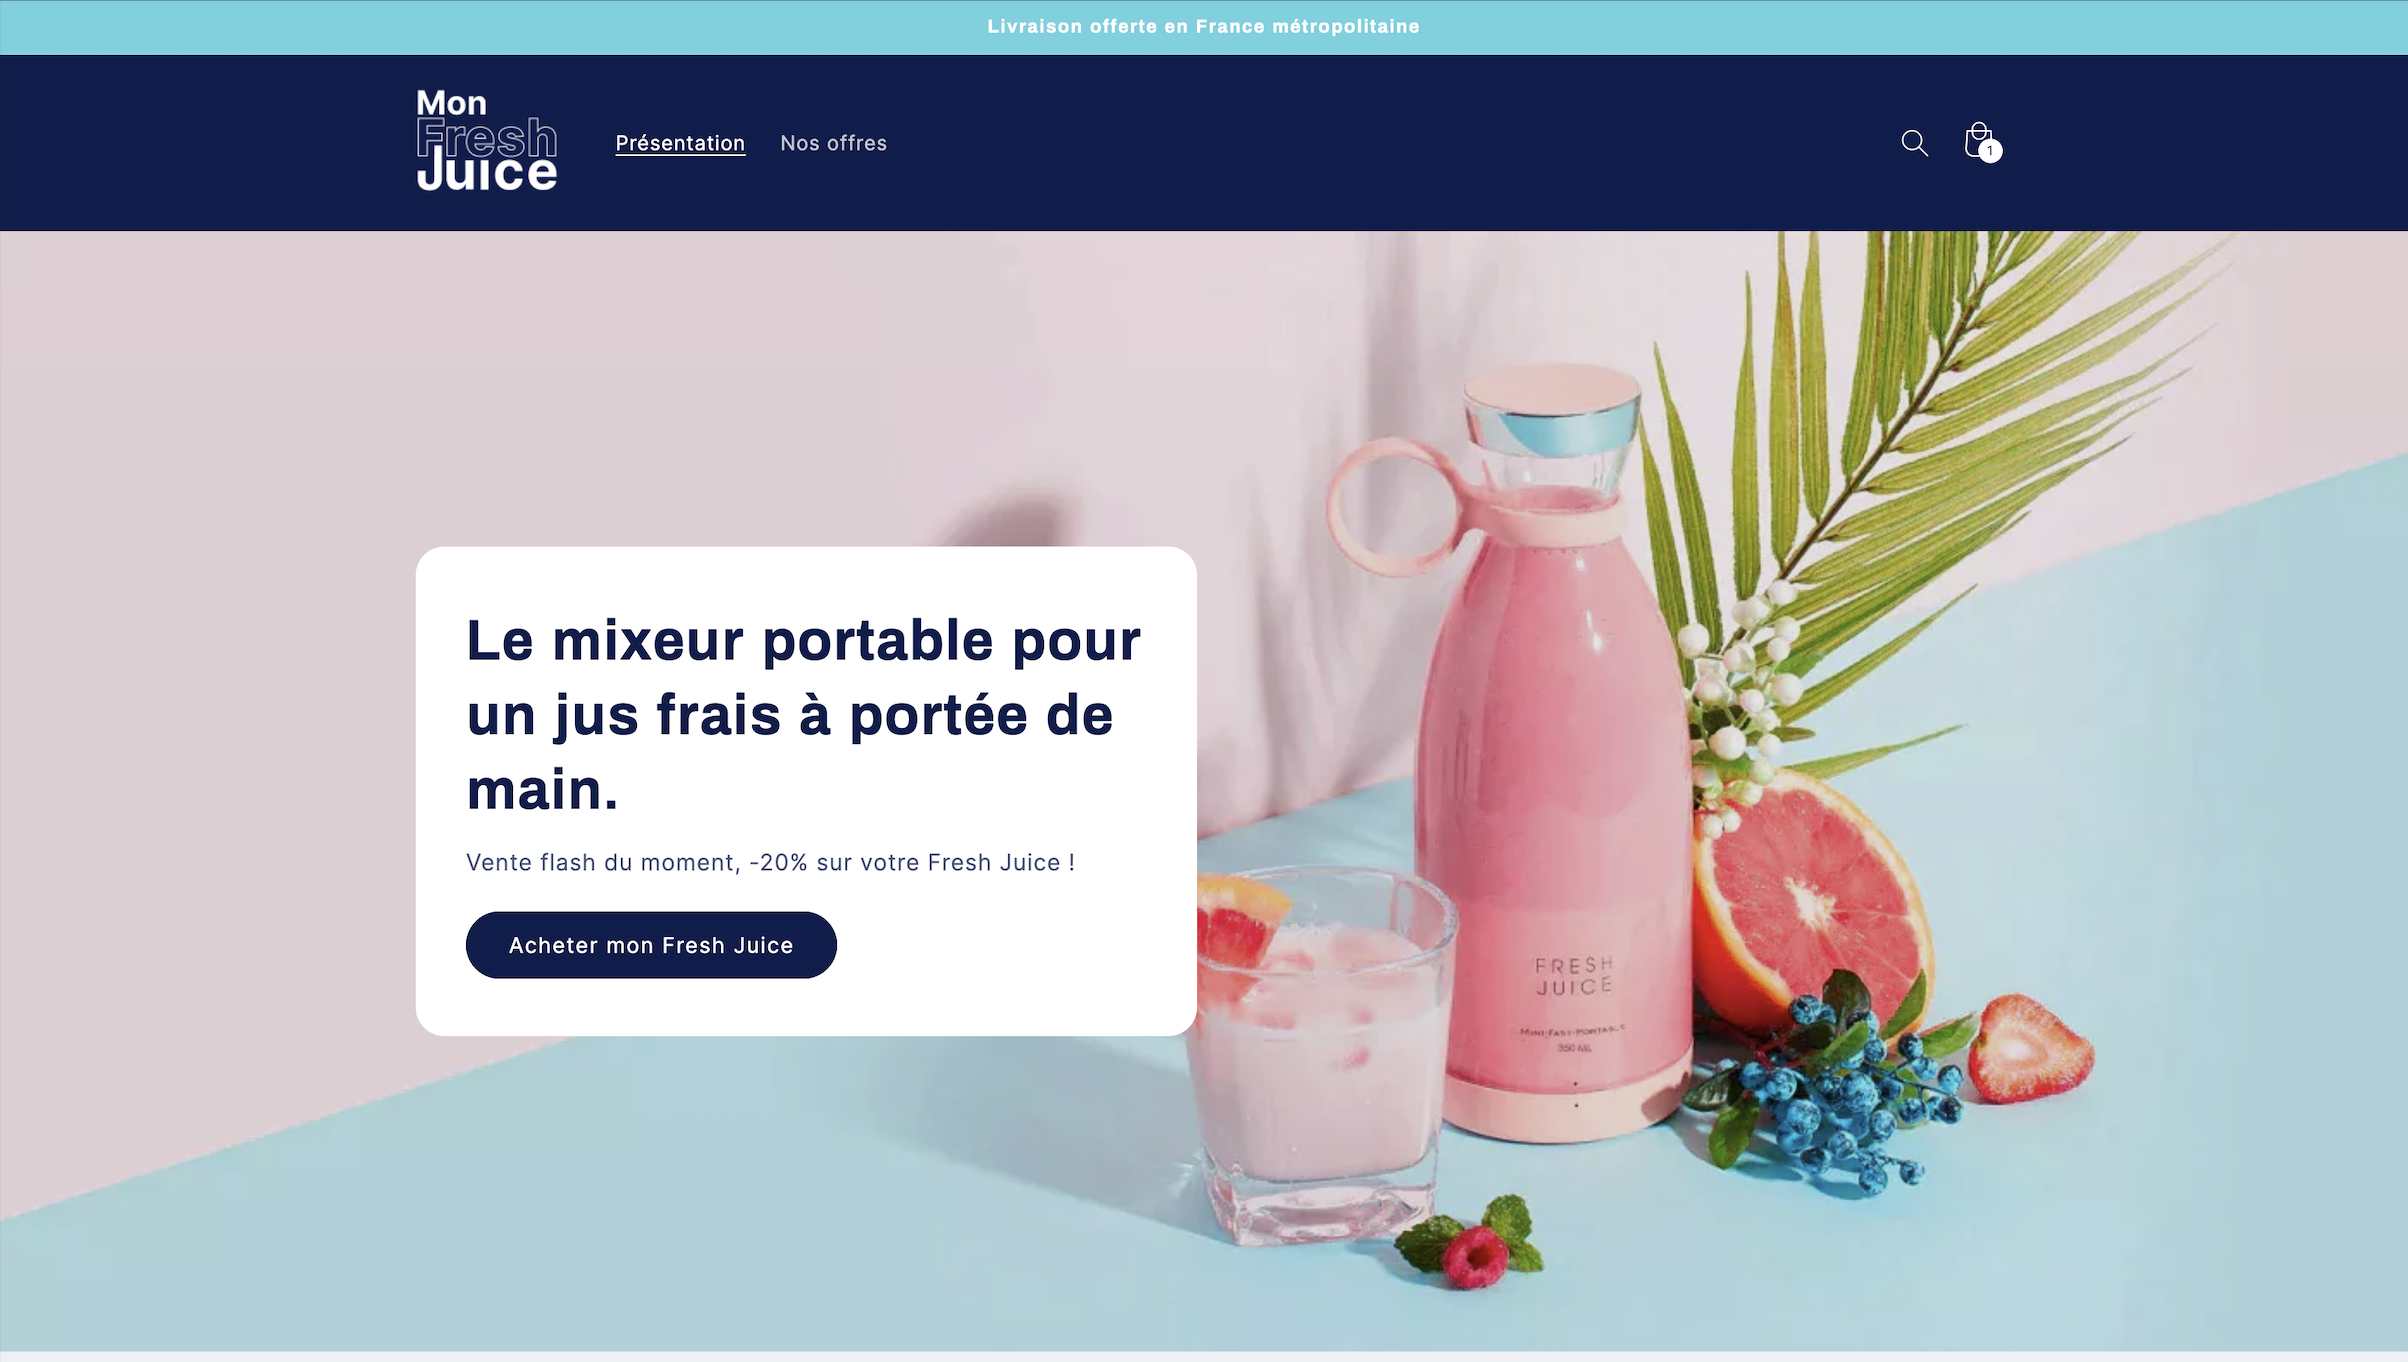Viewport: 2408px width, 1362px height.
Task: Go to the Présentation menu item
Action: [x=680, y=143]
